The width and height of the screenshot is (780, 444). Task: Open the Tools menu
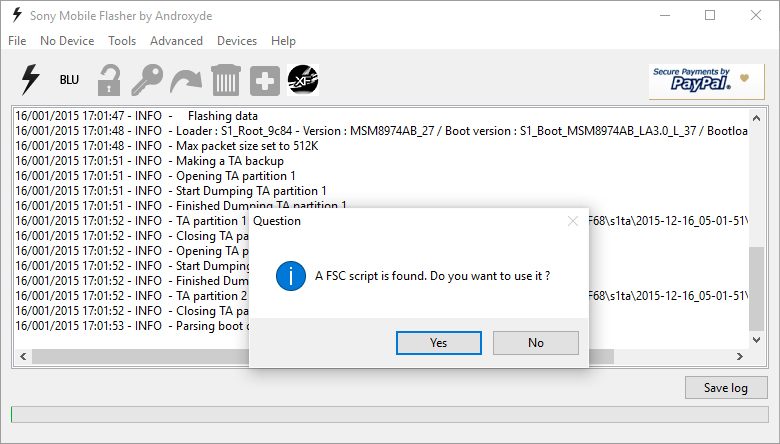tap(122, 41)
